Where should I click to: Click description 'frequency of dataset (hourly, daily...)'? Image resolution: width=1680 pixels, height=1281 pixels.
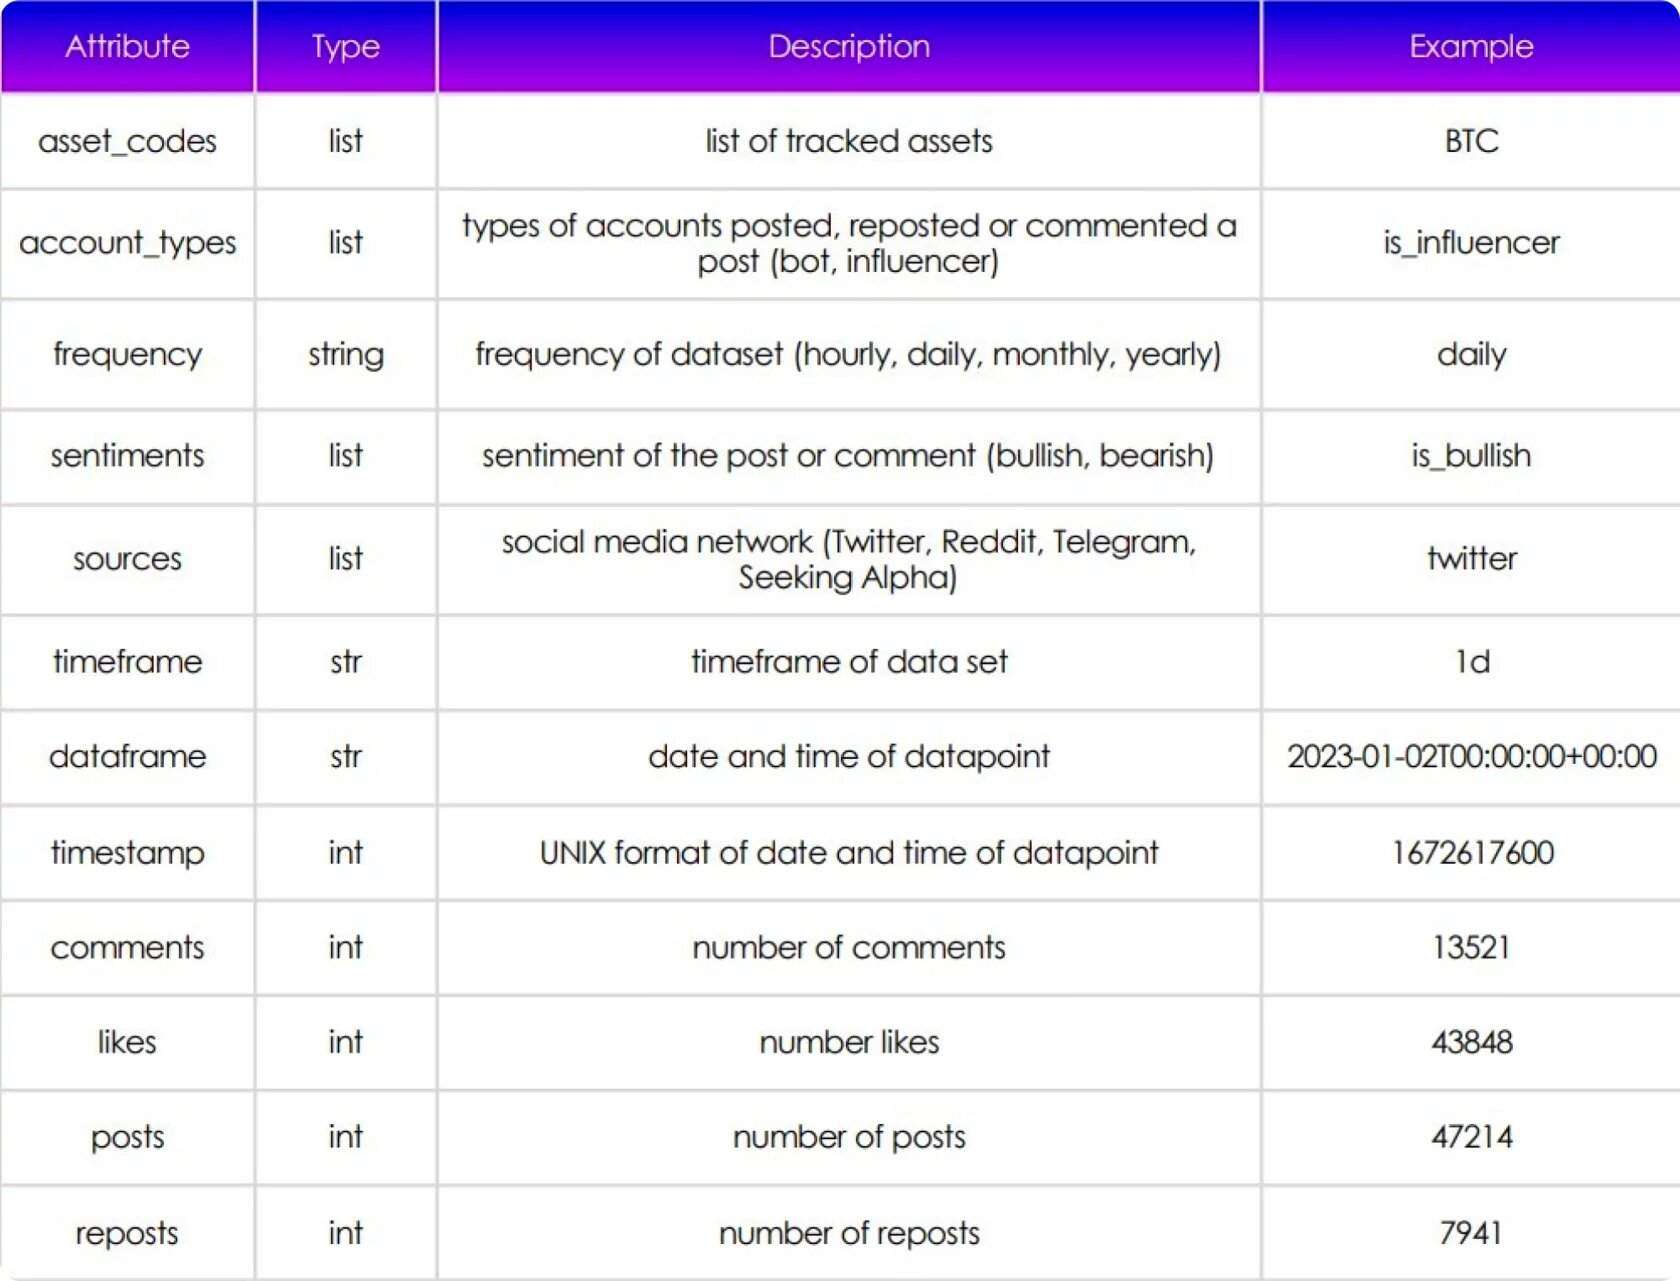[x=849, y=354]
